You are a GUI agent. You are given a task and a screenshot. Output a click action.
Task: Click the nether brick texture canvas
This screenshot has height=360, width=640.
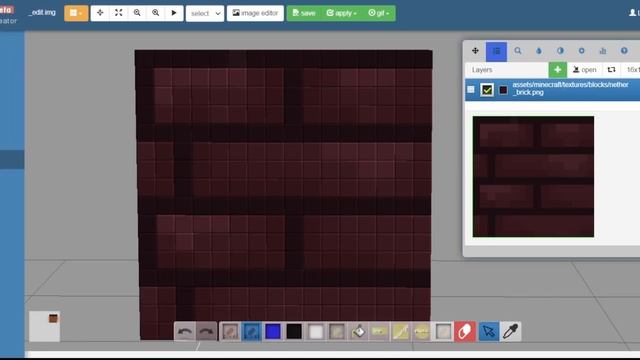284,195
